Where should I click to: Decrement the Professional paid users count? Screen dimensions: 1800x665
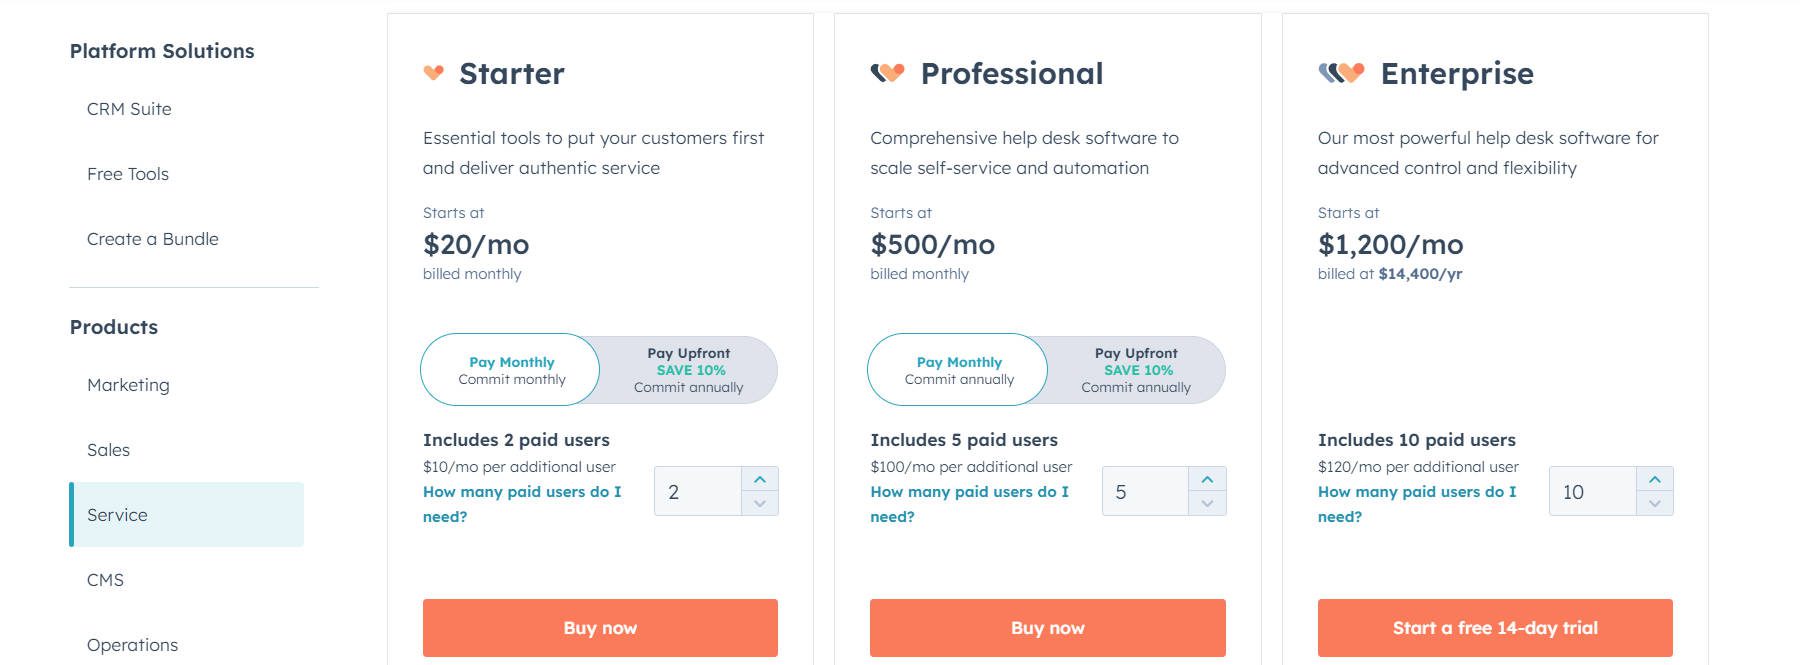coord(1208,505)
